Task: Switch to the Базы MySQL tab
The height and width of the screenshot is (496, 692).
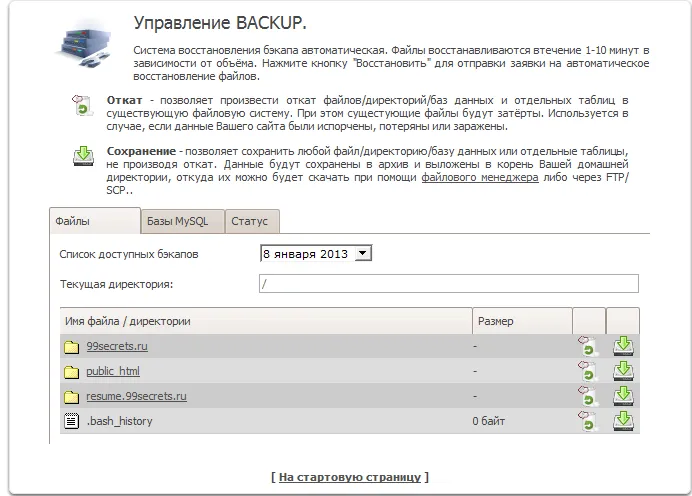Action: click(182, 221)
